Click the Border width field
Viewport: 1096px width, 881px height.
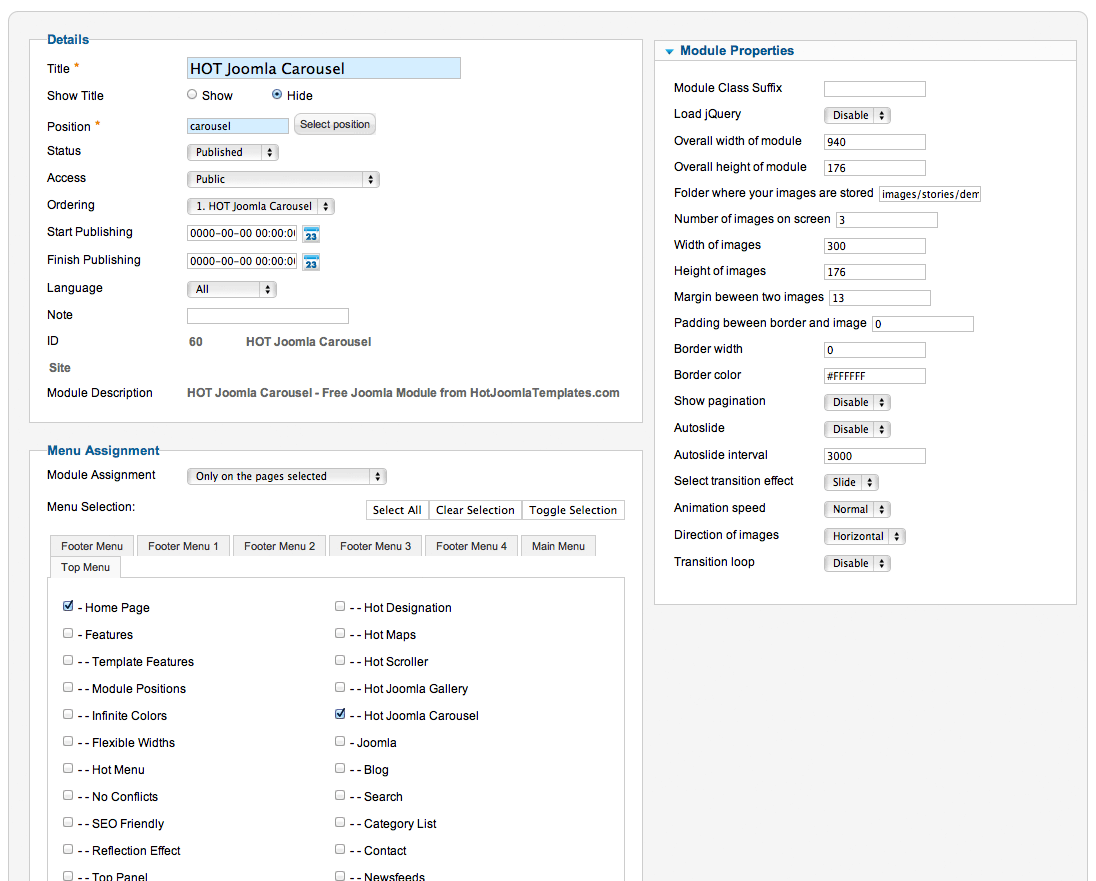pyautogui.click(x=875, y=350)
